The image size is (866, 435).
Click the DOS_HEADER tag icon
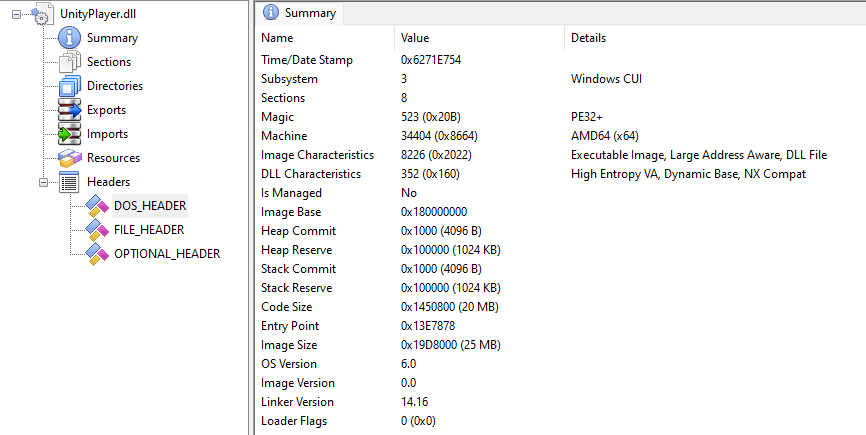coord(97,206)
